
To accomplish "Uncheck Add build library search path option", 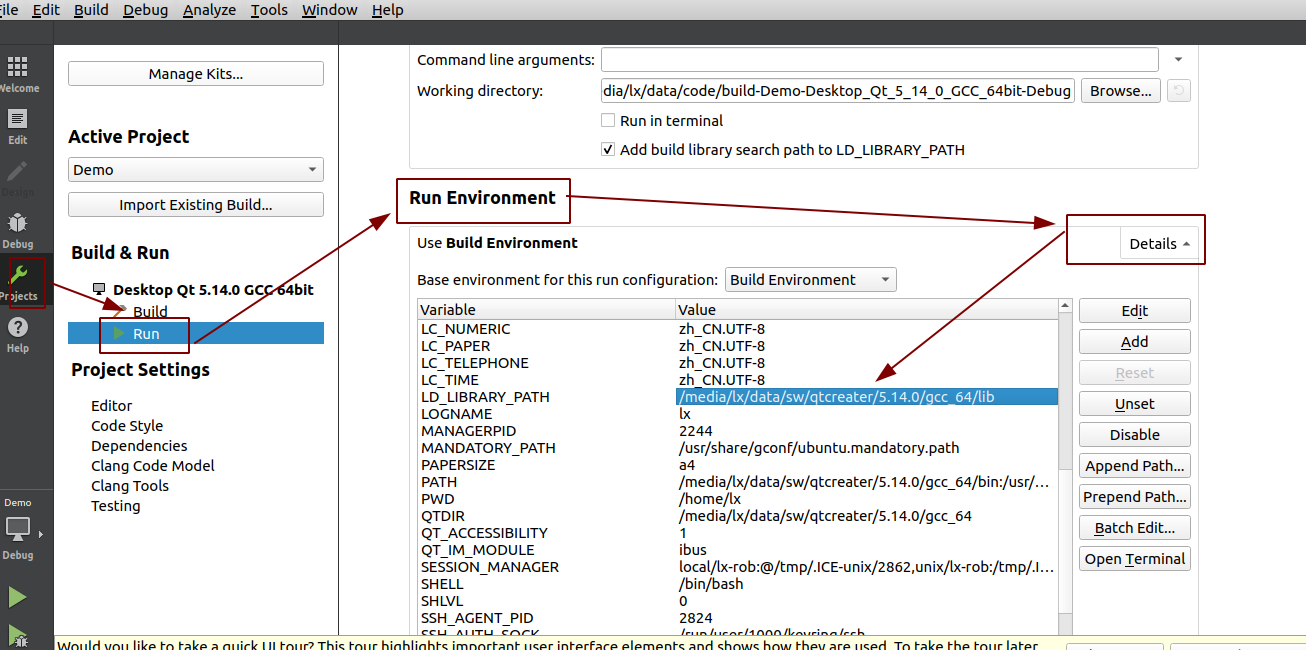I will pyautogui.click(x=608, y=150).
